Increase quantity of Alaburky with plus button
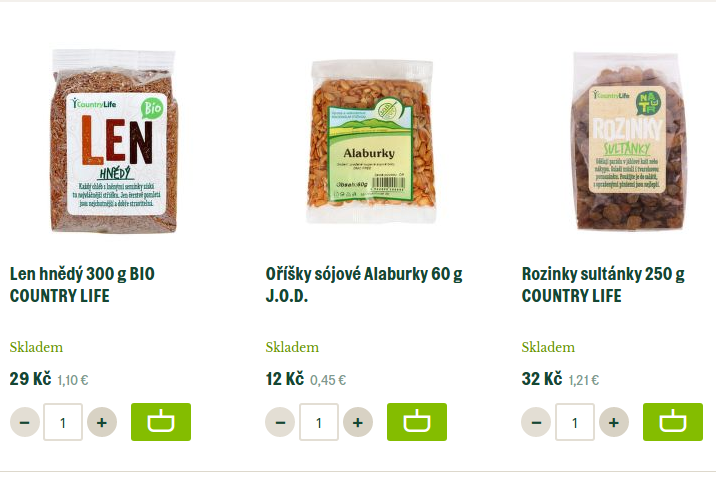 tap(358, 422)
